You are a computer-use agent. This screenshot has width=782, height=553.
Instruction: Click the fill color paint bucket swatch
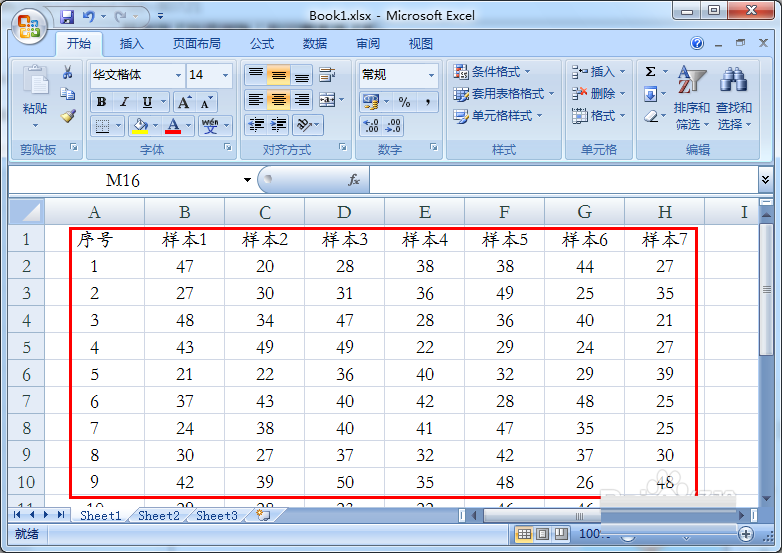(x=139, y=126)
